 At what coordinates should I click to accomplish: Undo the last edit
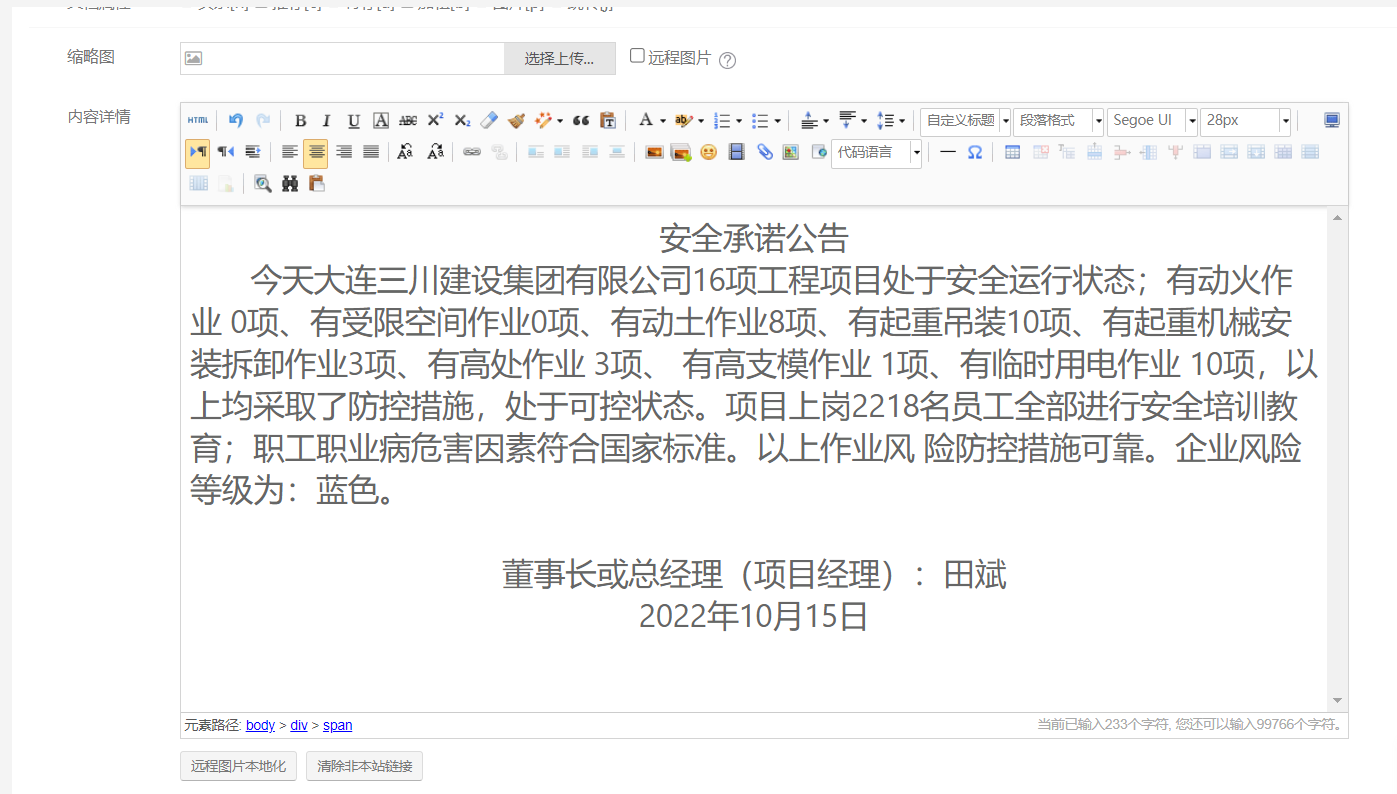[x=236, y=120]
